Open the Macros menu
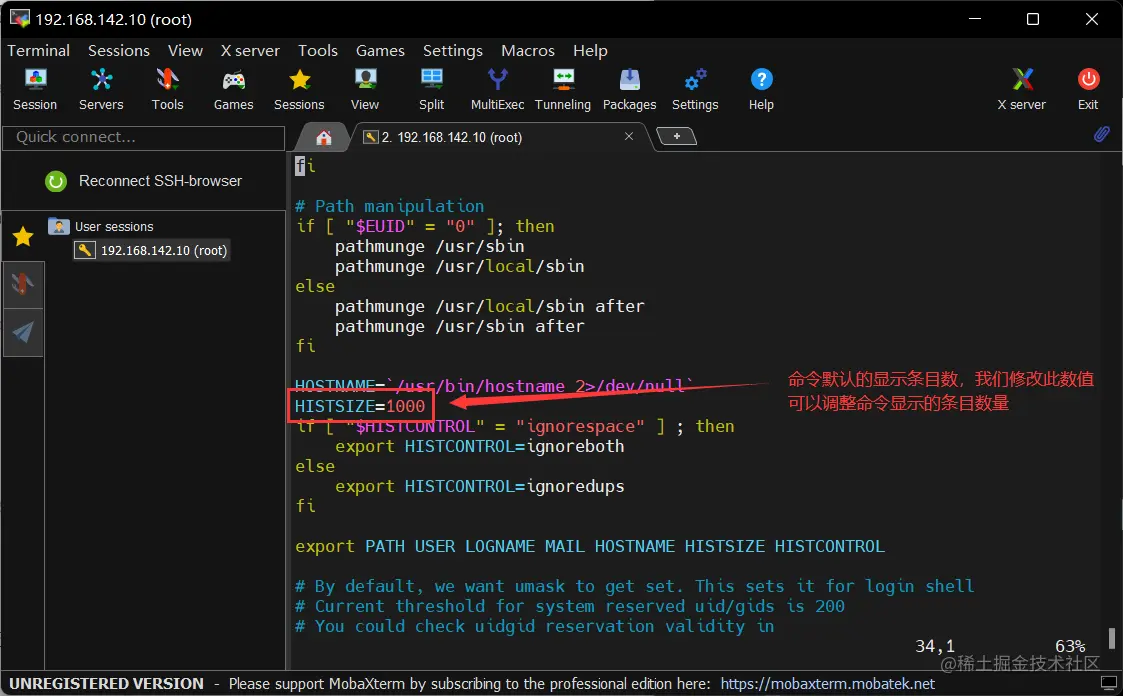This screenshot has width=1123, height=696. pyautogui.click(x=528, y=51)
